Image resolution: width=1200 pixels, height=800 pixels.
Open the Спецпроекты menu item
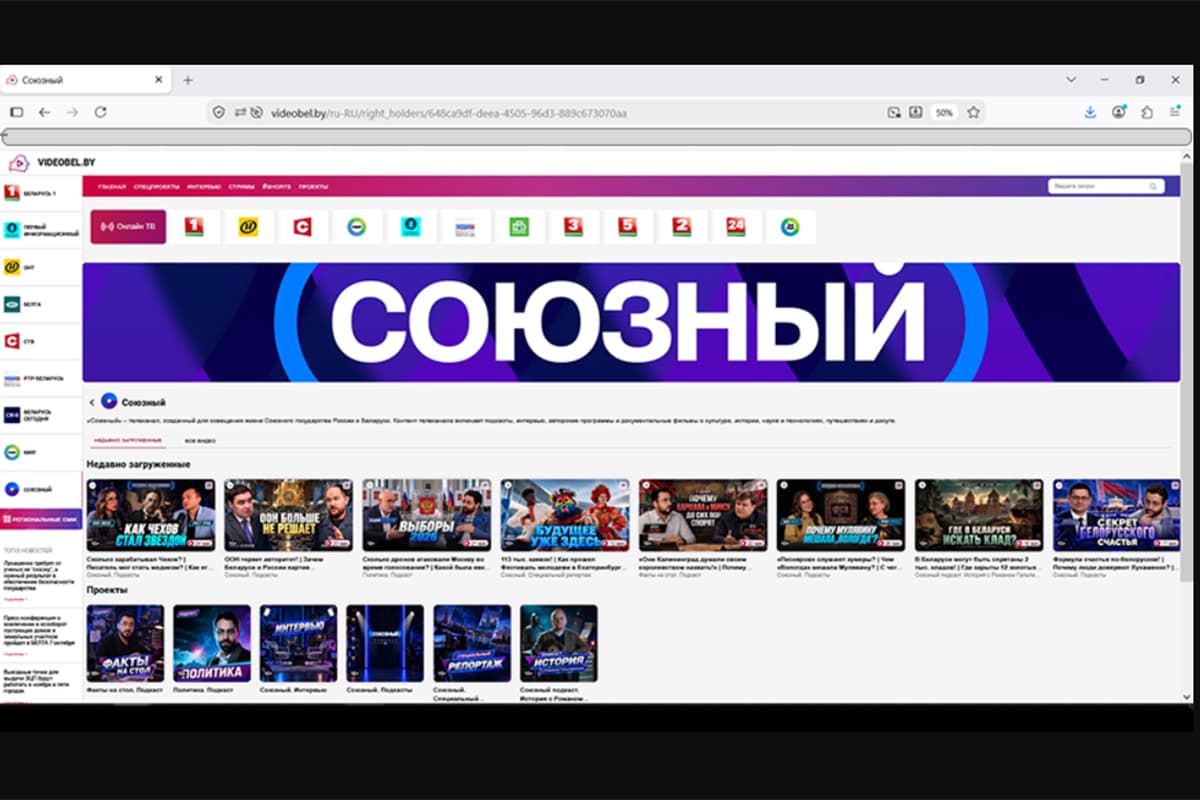pos(156,187)
